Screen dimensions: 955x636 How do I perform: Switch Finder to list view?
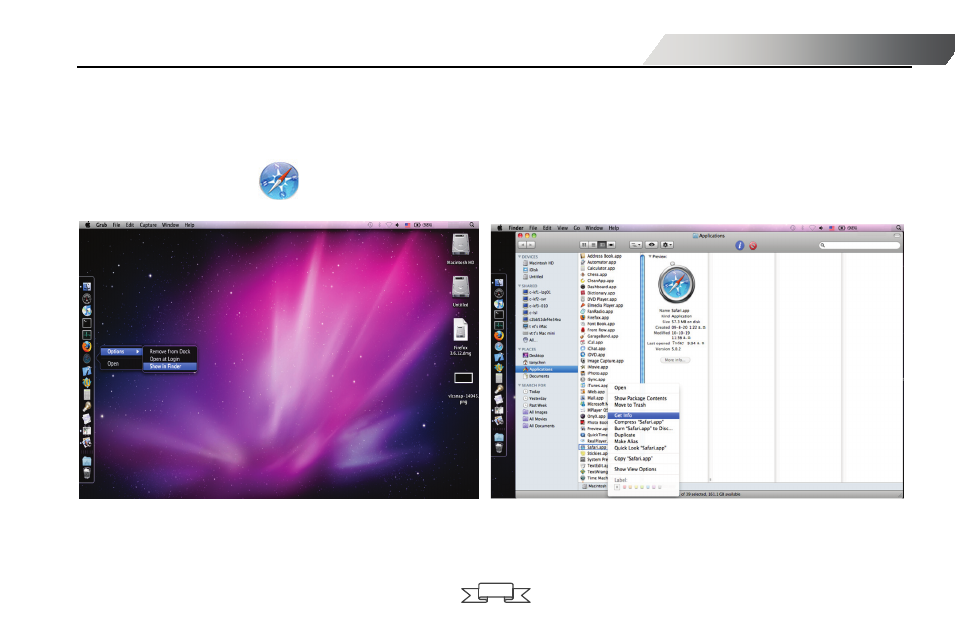(x=593, y=245)
